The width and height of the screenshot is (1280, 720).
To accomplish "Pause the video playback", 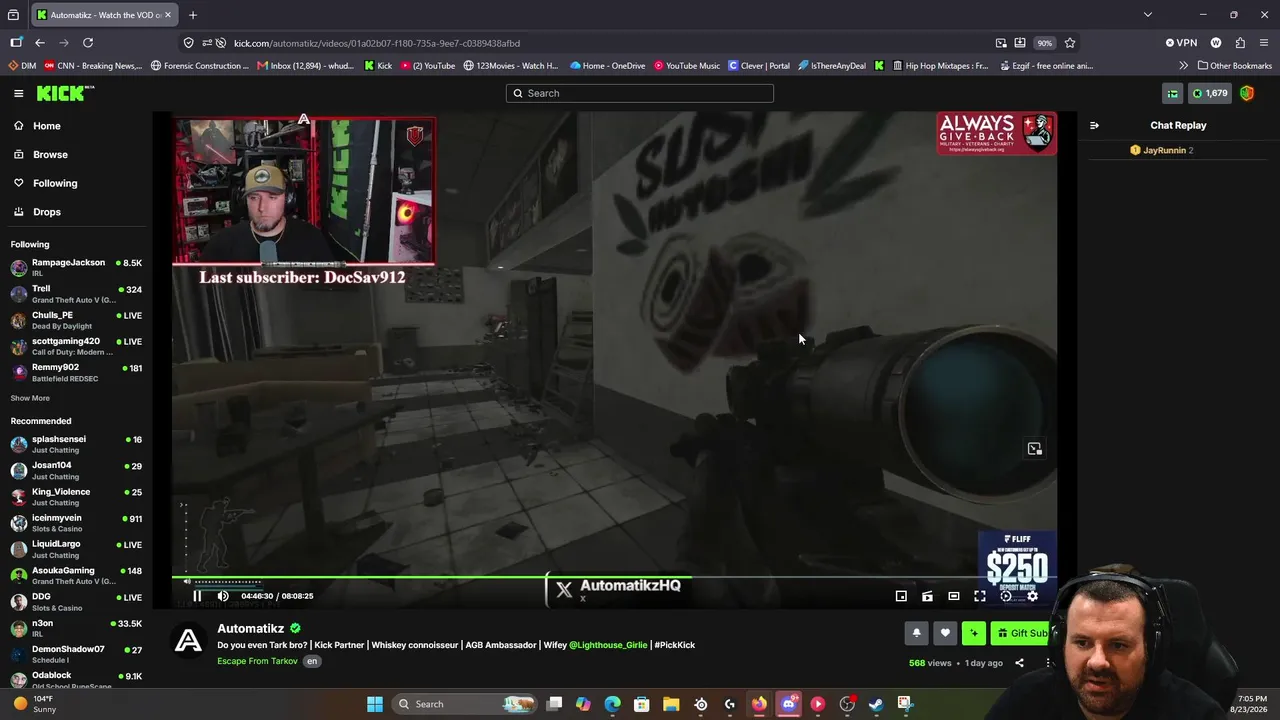I will click(x=197, y=596).
